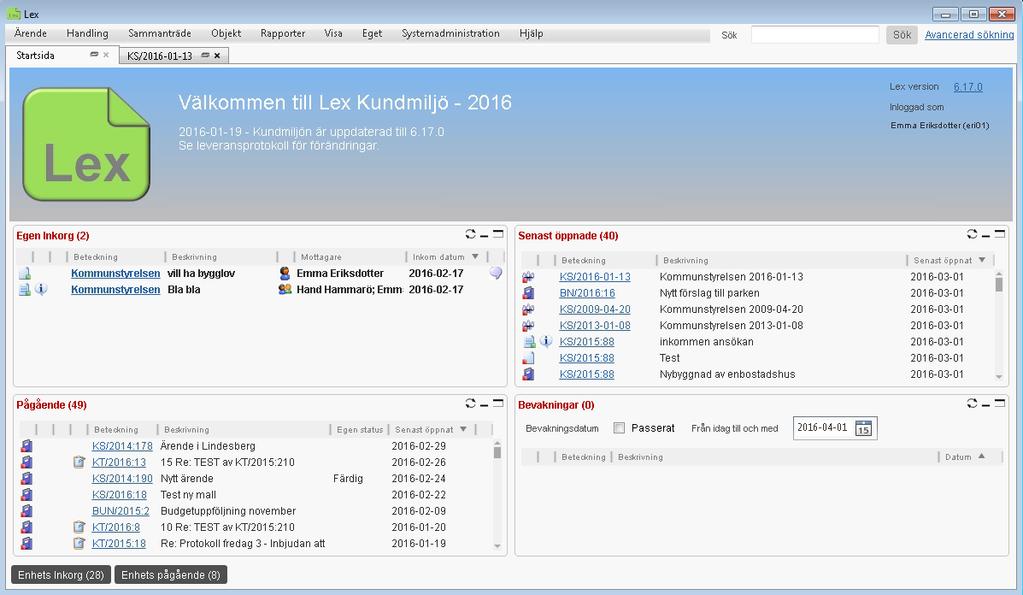Image resolution: width=1023 pixels, height=595 pixels.
Task: Click the Mottagare column header
Action: click(x=321, y=257)
